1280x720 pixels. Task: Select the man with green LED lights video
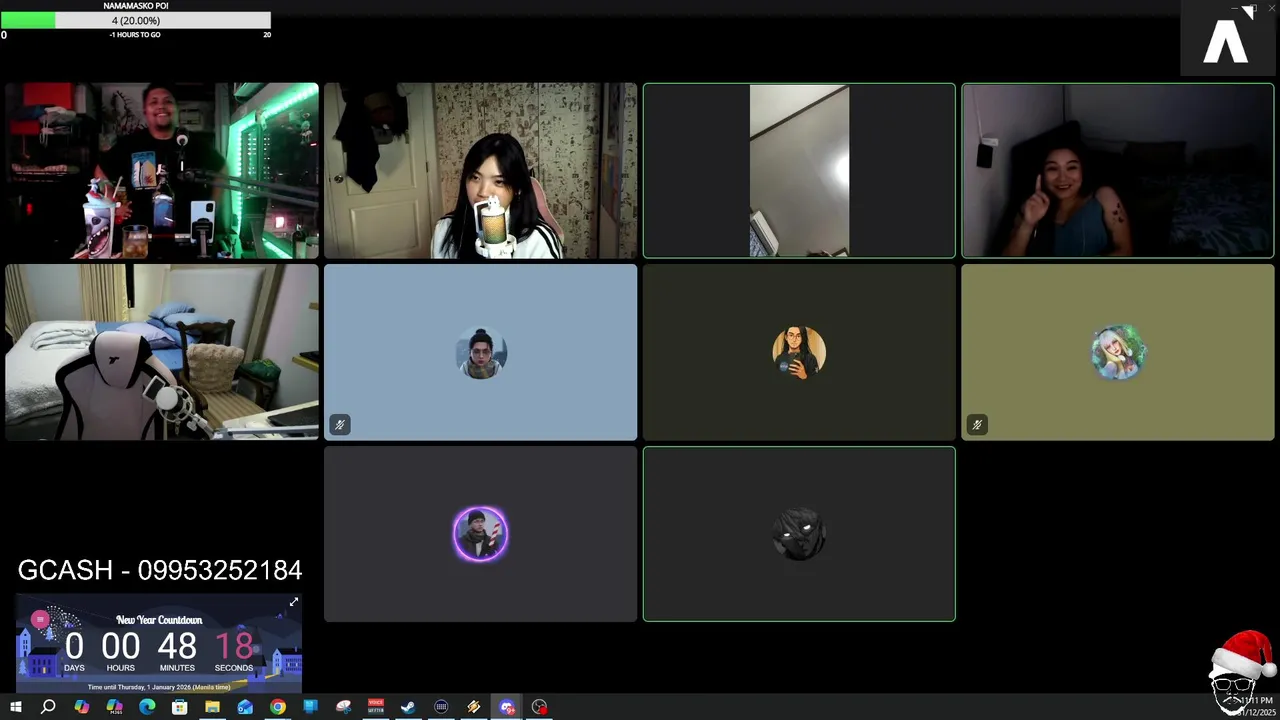[x=162, y=171]
